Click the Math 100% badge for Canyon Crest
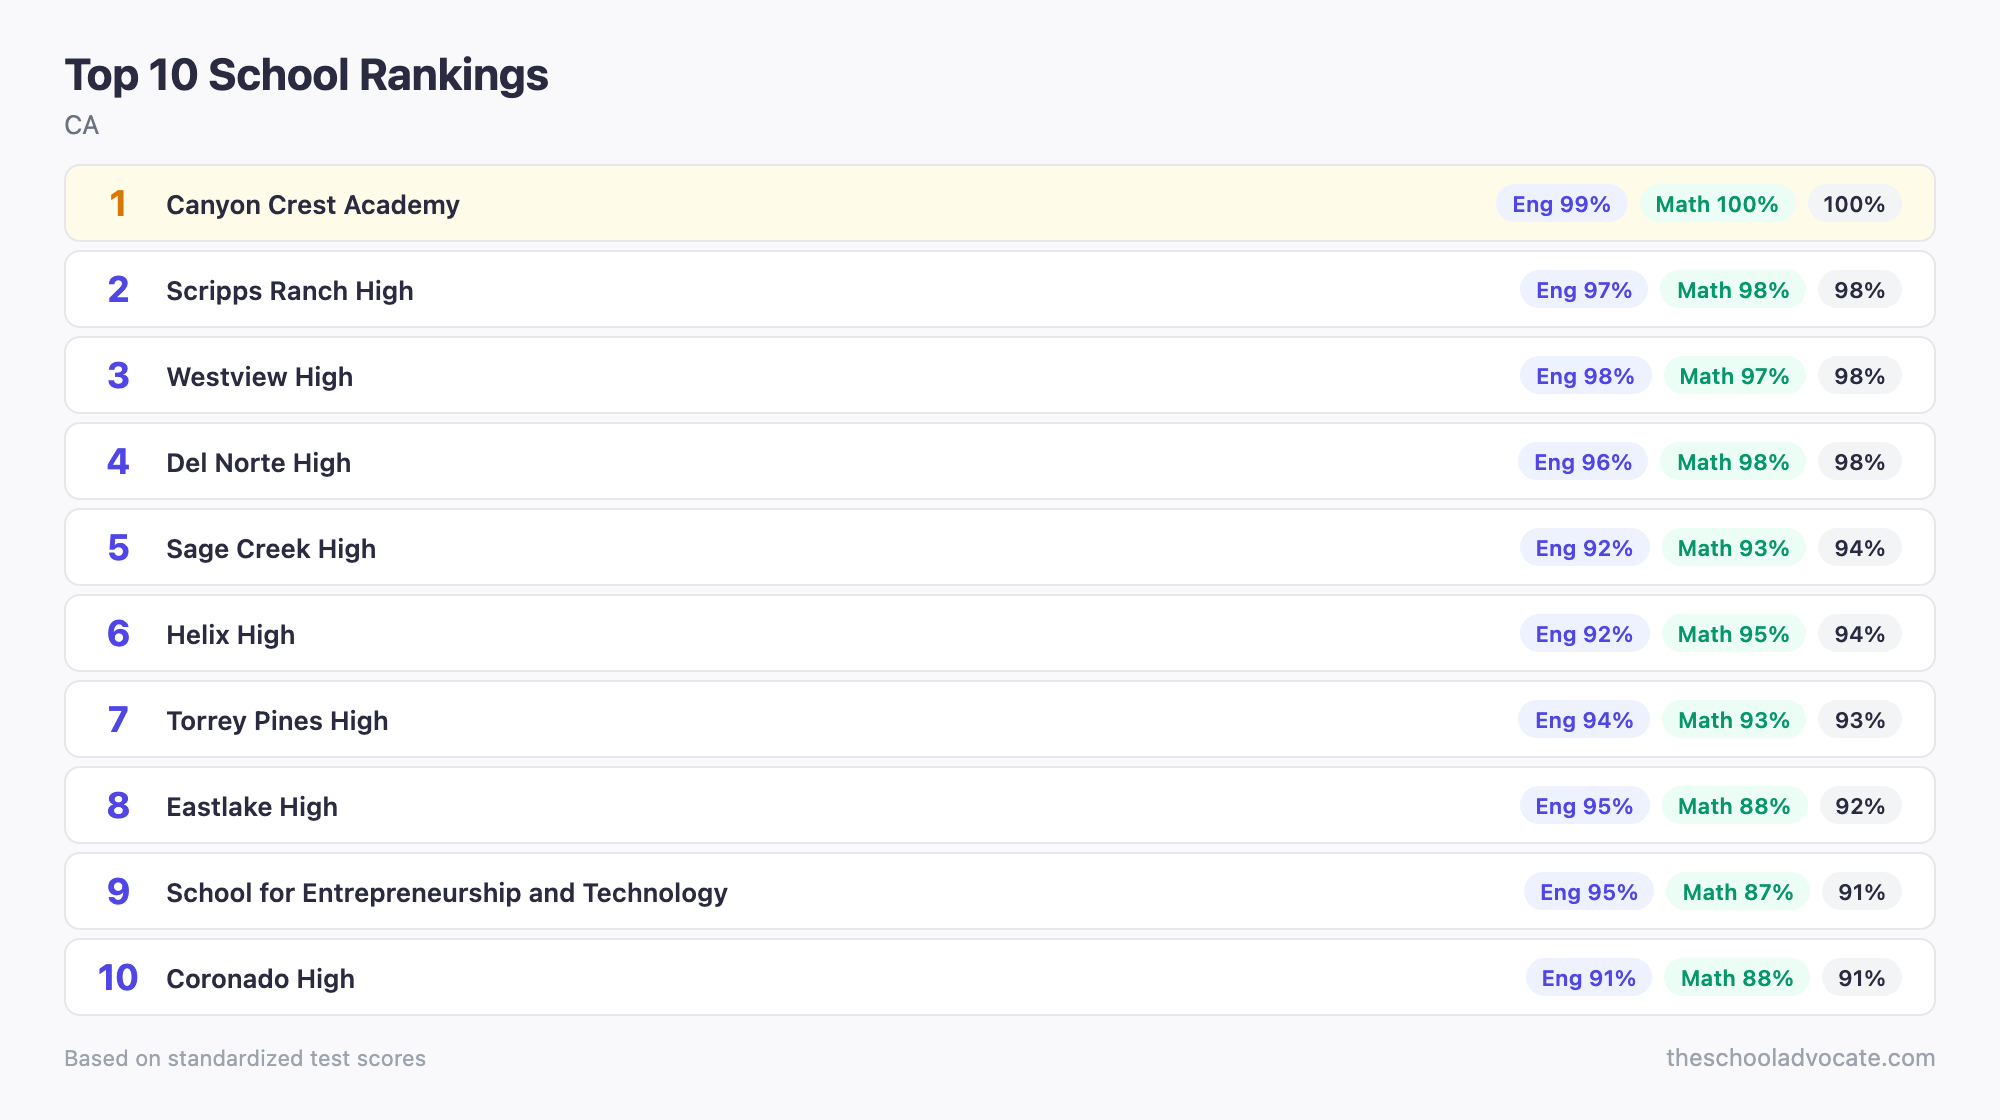Screen dimensions: 2000x1120 pyautogui.click(x=1717, y=203)
